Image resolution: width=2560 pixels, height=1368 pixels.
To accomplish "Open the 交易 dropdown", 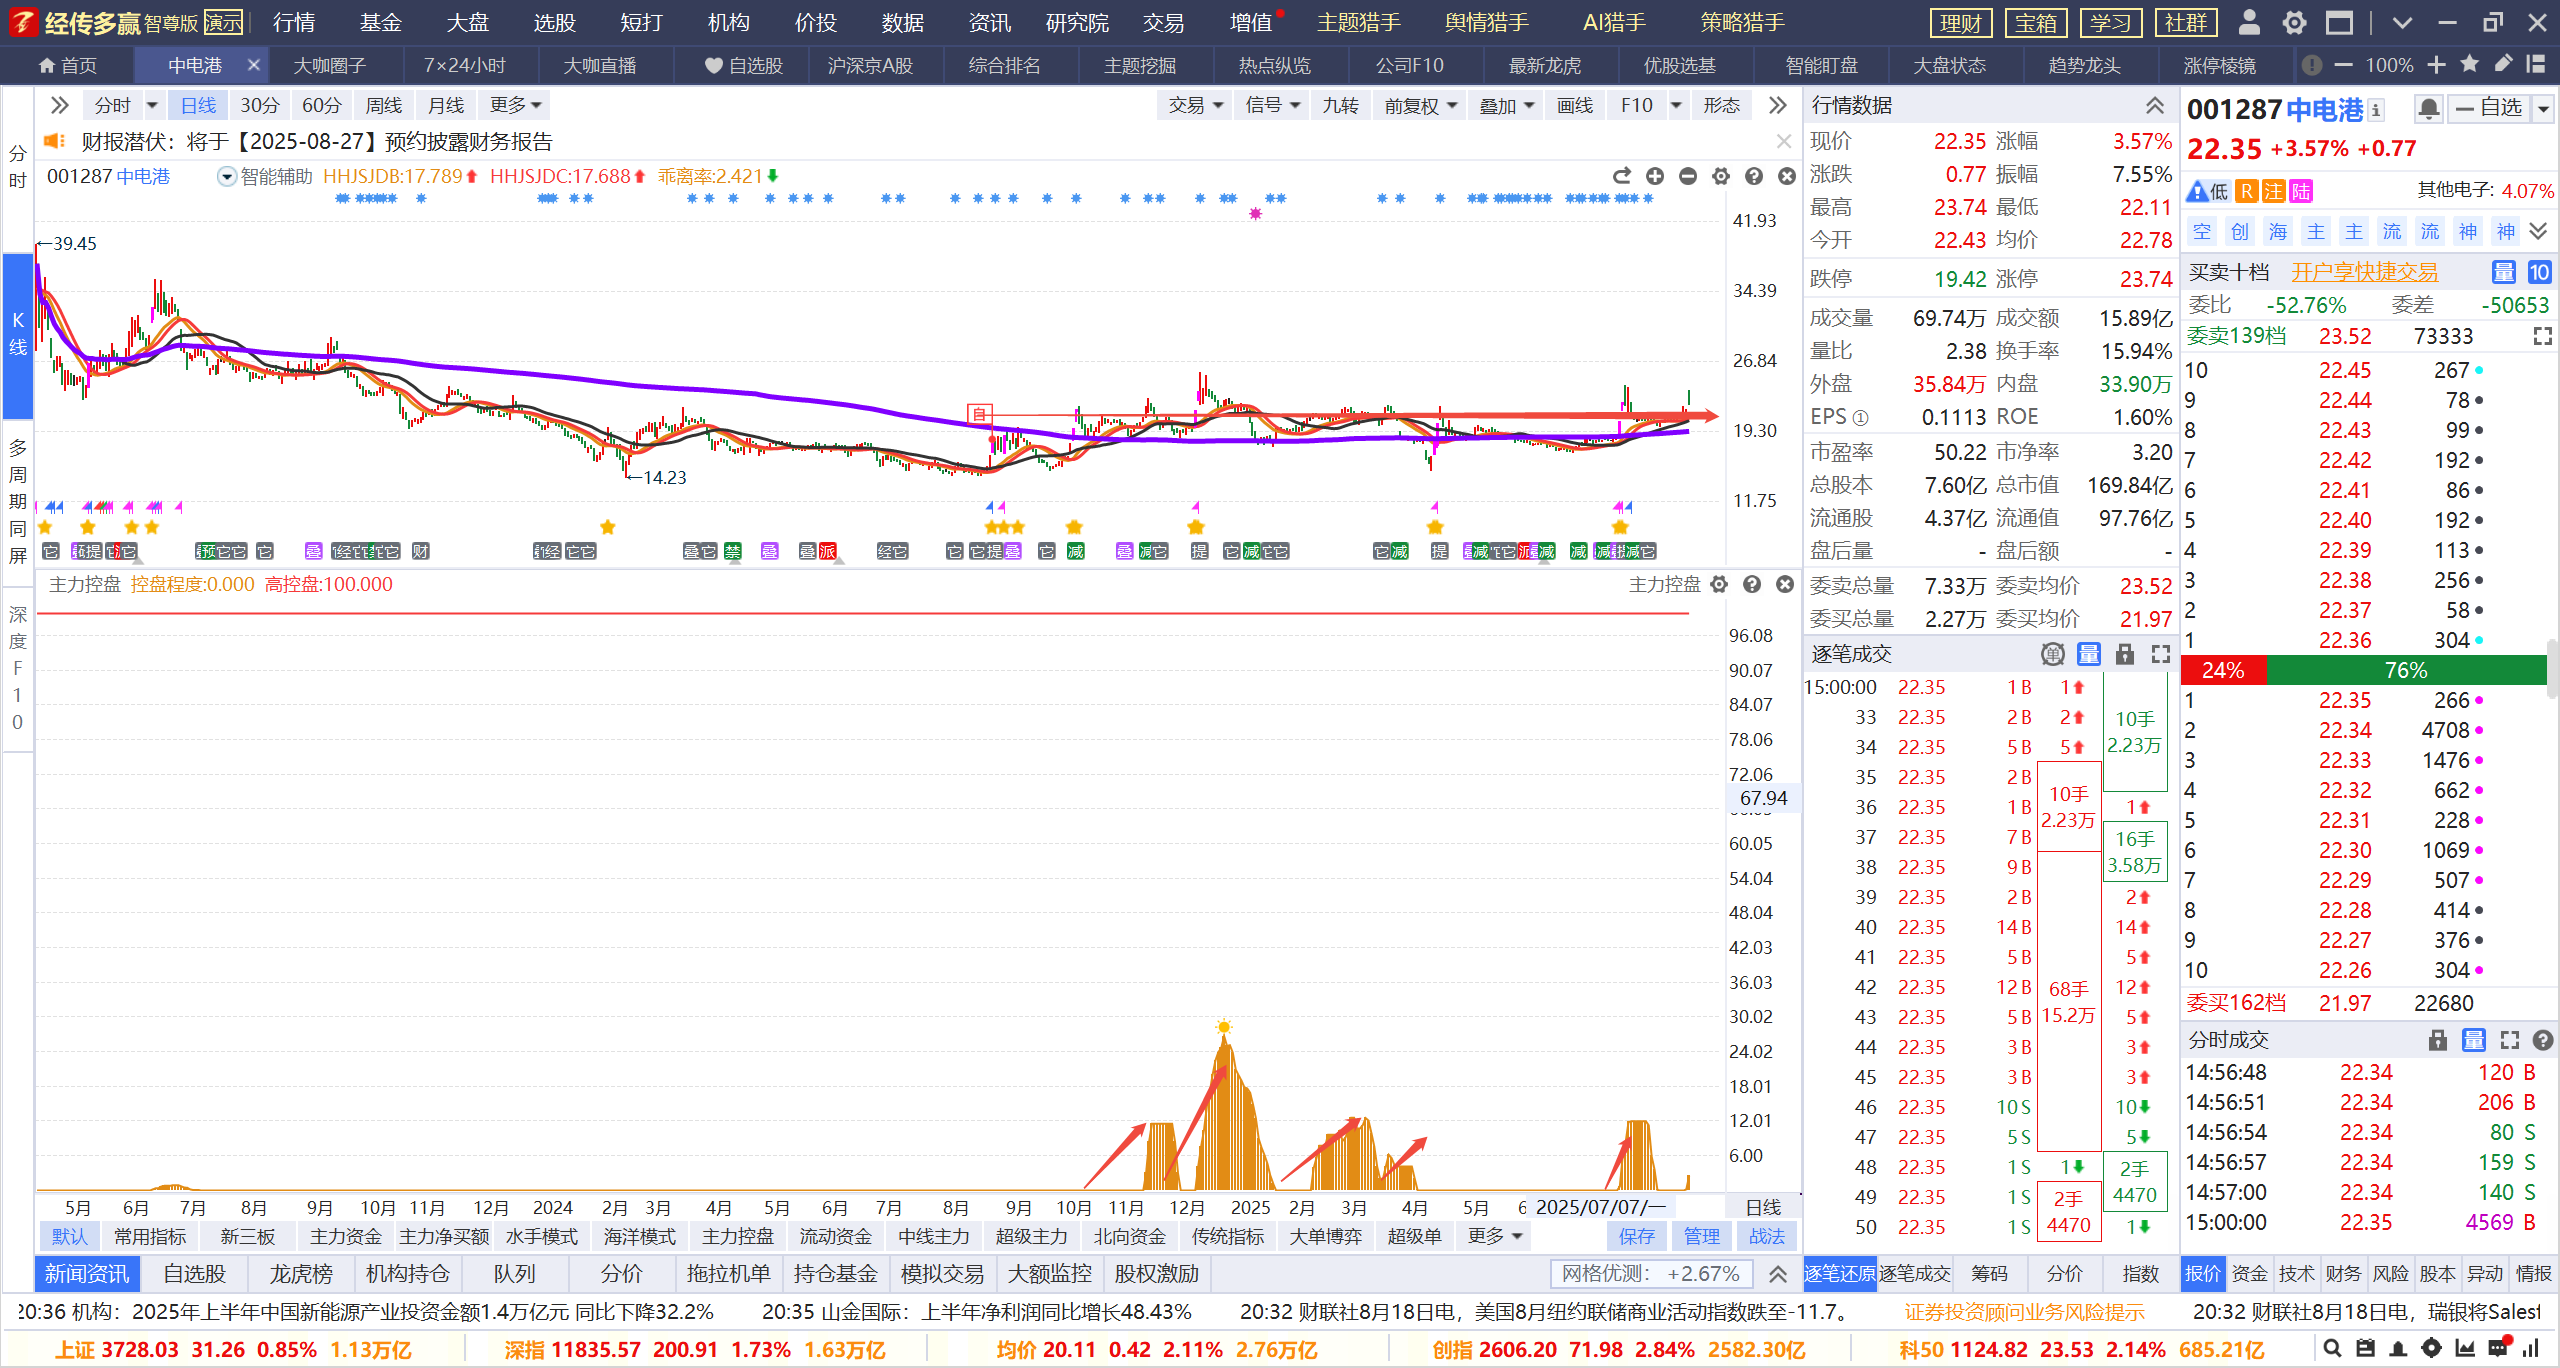I will 1196,105.
